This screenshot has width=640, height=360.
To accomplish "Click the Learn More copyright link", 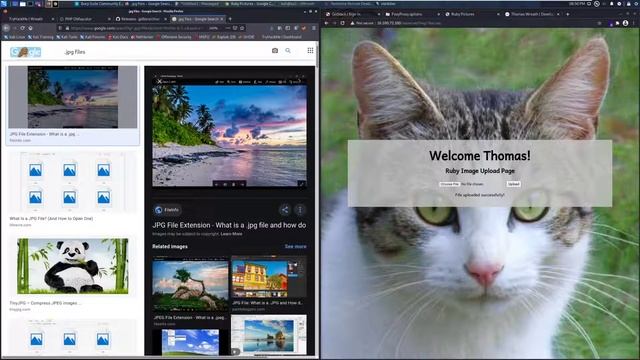I will click(231, 234).
